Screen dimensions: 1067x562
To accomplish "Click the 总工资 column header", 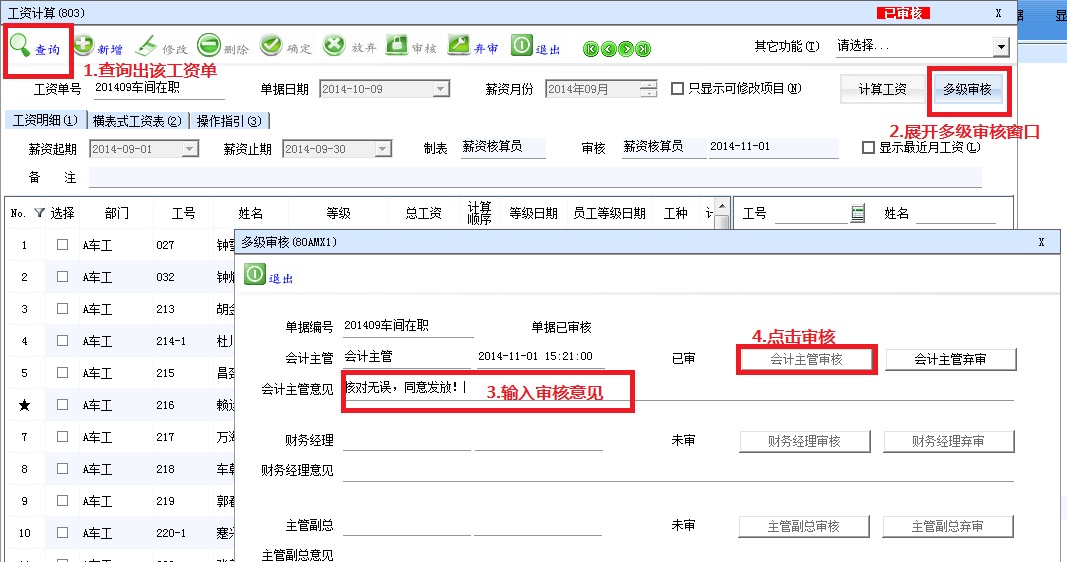I will pyautogui.click(x=423, y=213).
